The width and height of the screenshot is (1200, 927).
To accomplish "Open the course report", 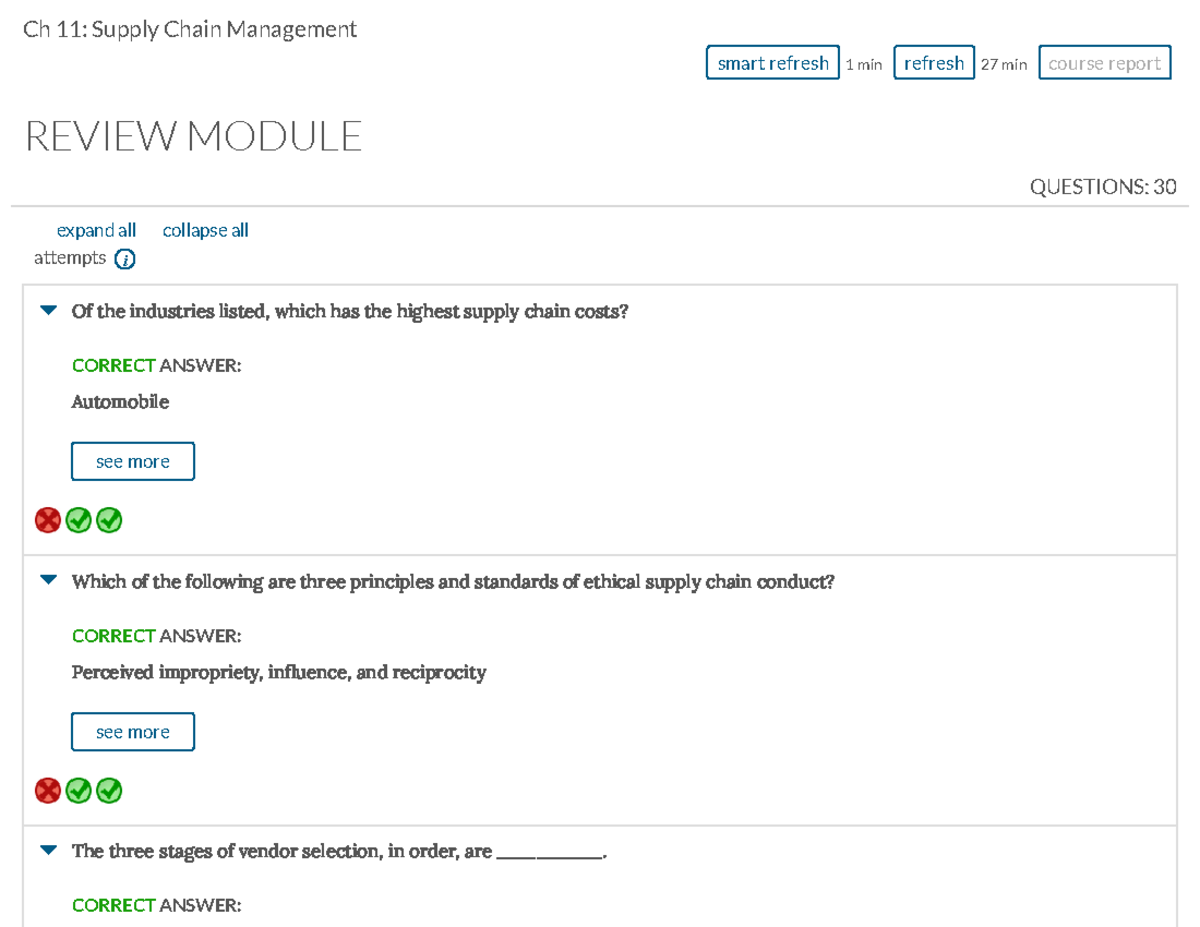I will 1104,62.
